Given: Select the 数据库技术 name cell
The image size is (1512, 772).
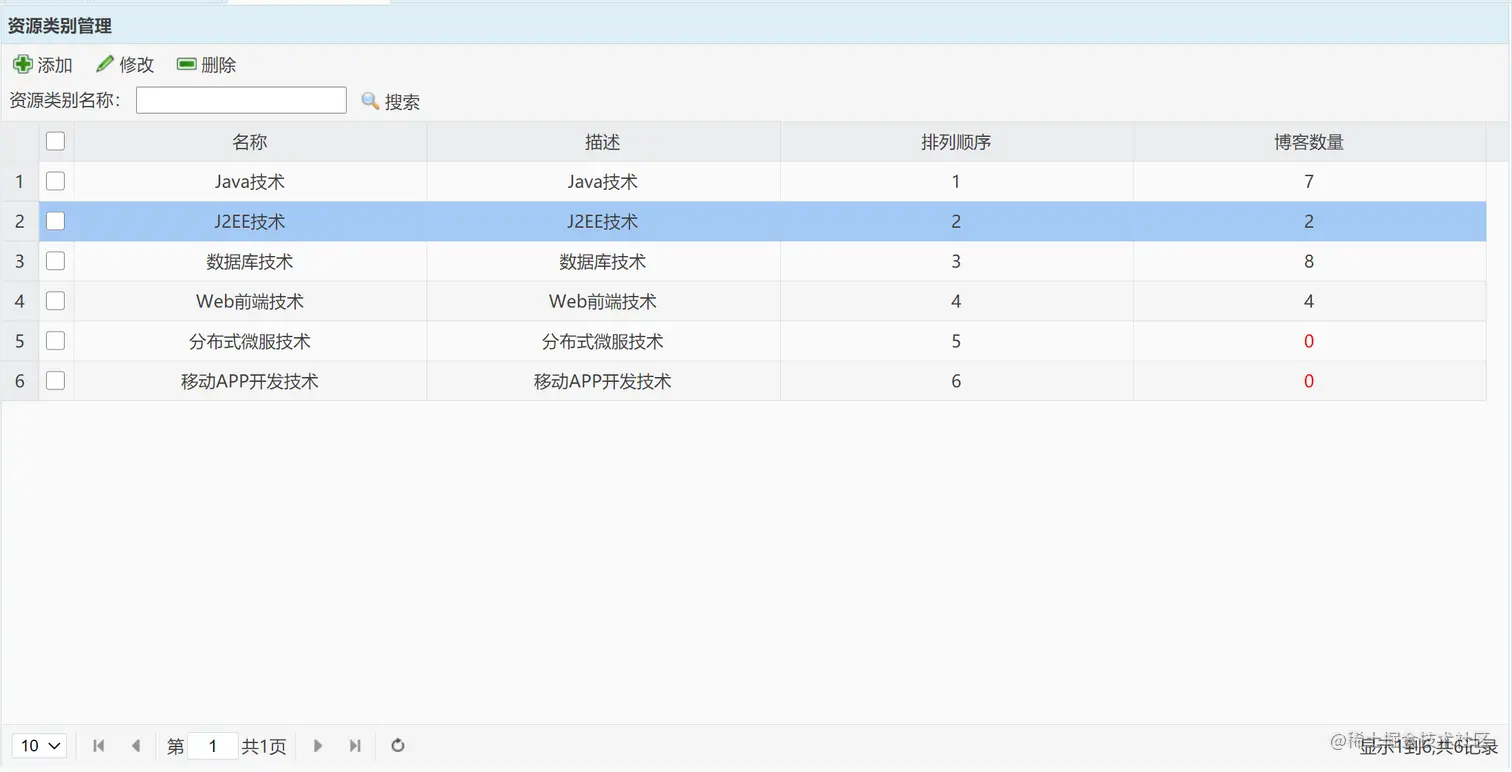Looking at the screenshot, I should pyautogui.click(x=250, y=262).
